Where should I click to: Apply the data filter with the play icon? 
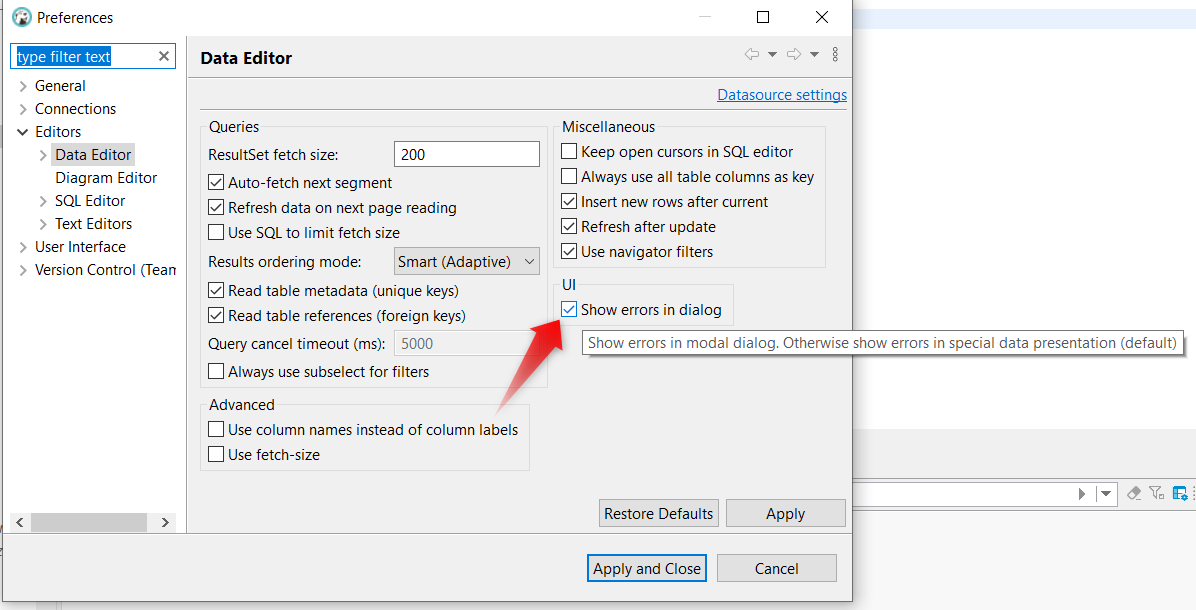[x=1082, y=493]
